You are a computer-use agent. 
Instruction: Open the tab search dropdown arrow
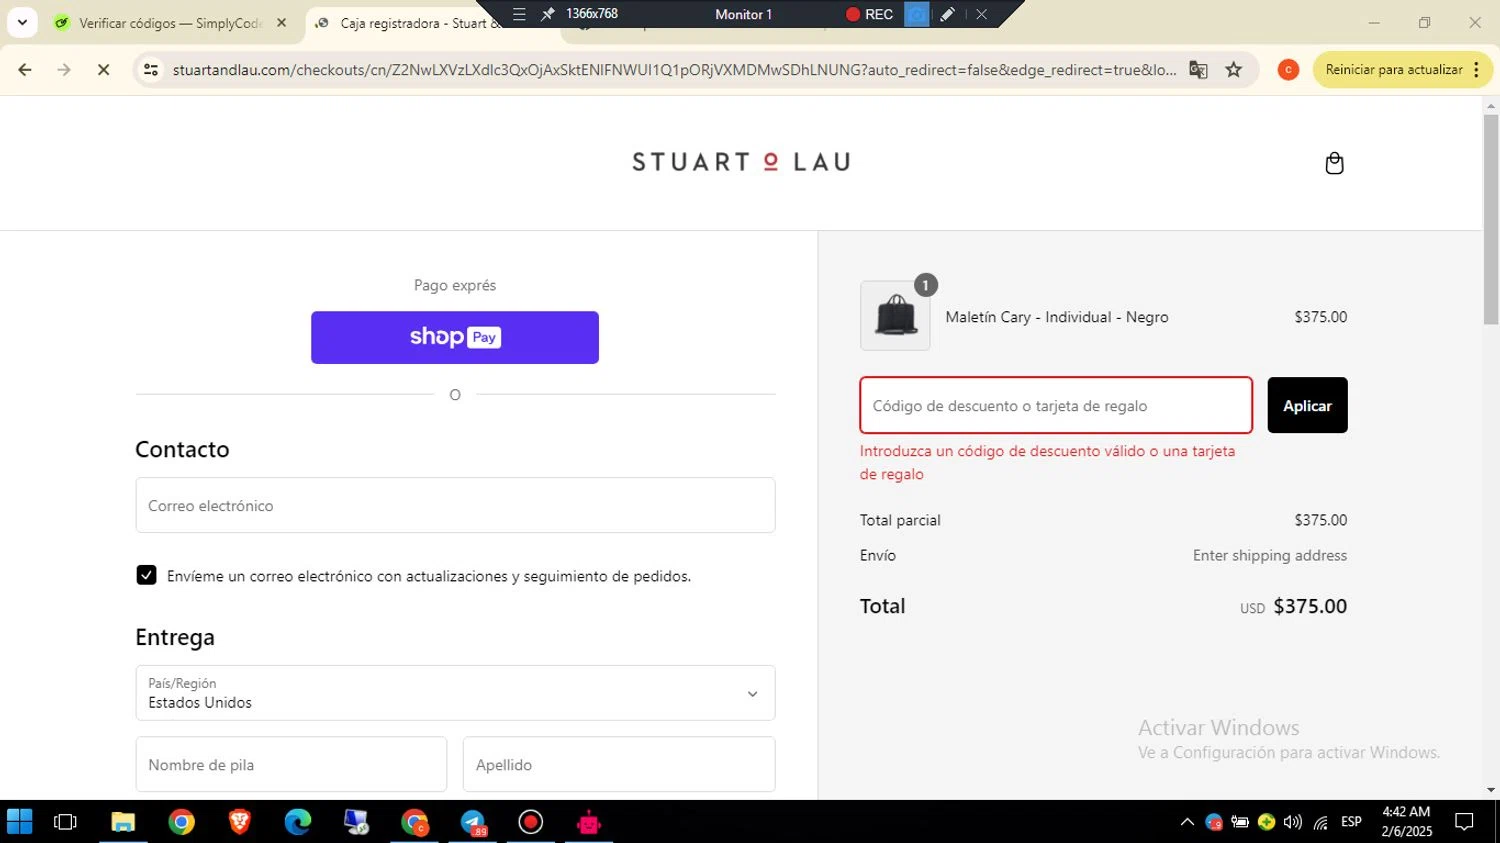[x=22, y=22]
